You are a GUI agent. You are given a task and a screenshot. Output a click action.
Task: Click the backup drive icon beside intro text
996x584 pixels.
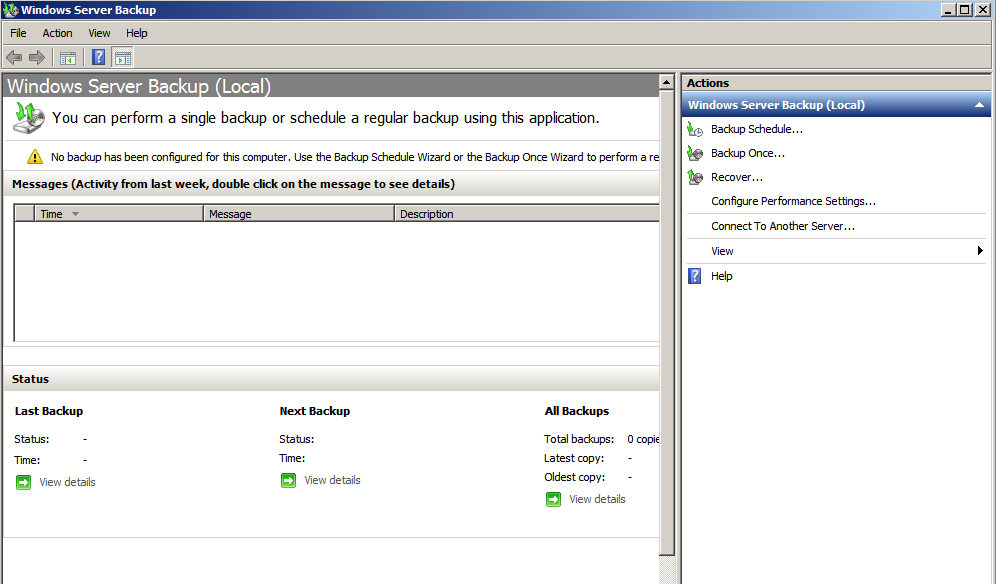29,118
